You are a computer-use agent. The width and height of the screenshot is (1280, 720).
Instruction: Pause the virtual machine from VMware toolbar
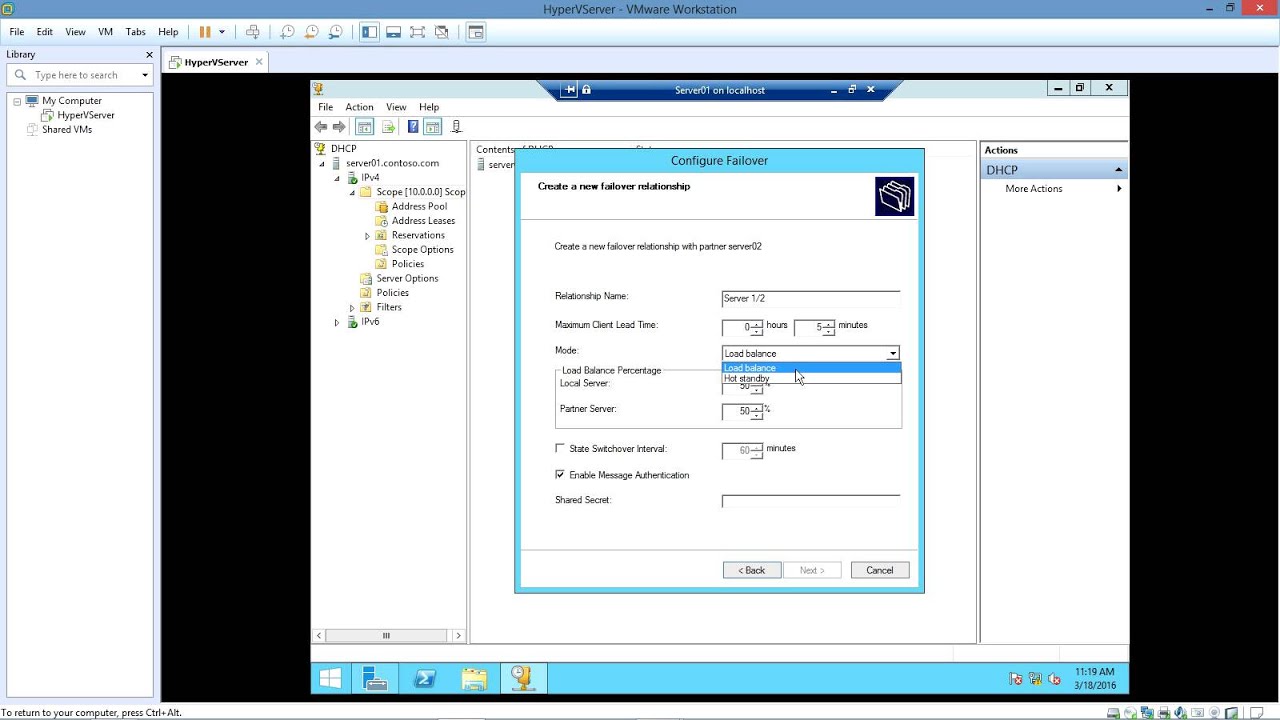205,32
